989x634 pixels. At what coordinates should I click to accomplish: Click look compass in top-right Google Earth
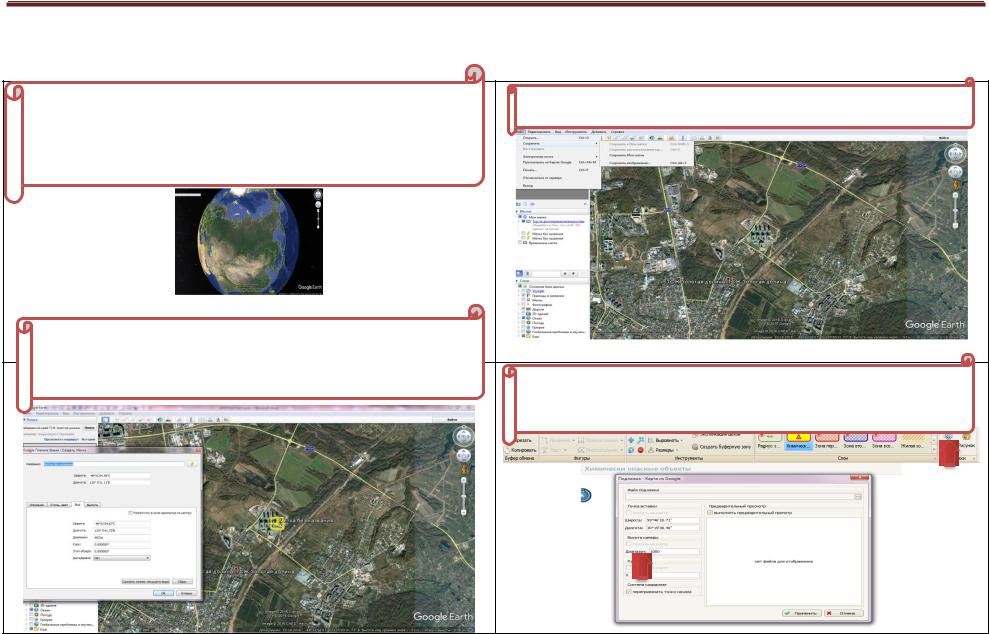955,153
